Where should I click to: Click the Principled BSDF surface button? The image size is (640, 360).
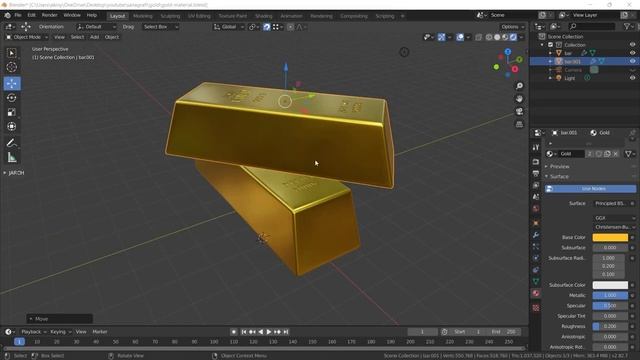click(611, 203)
